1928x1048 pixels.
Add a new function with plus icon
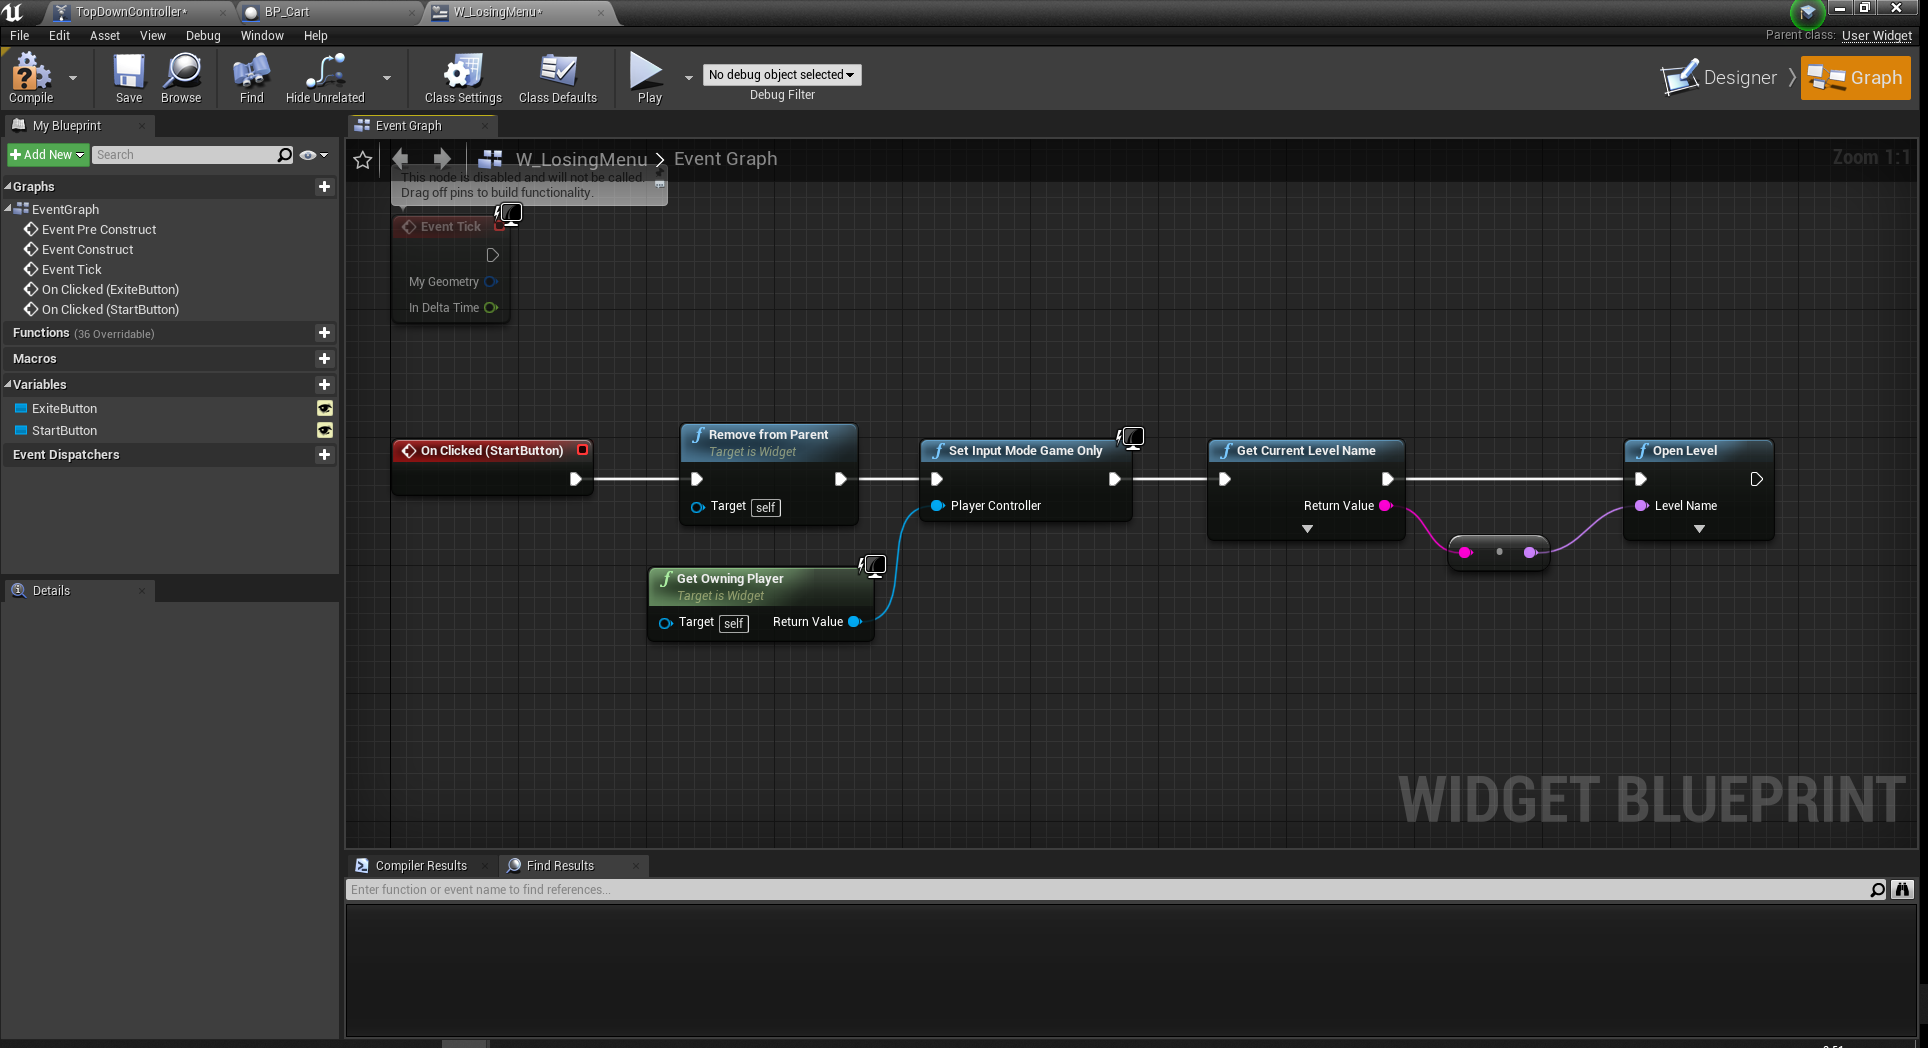pos(324,333)
